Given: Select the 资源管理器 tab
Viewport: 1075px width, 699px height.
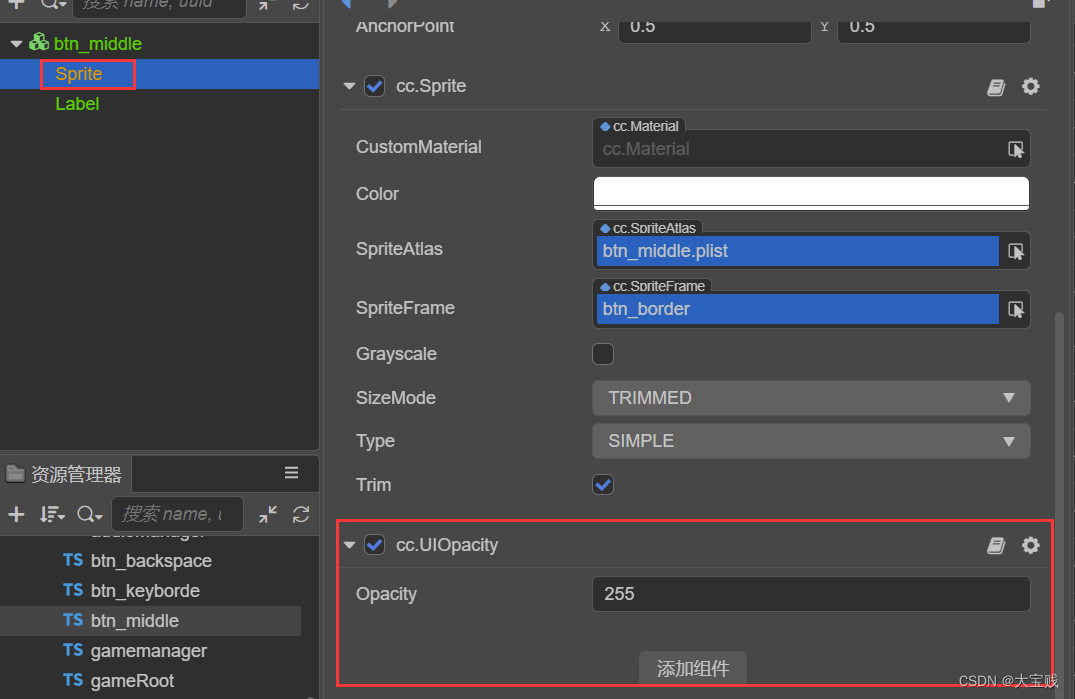Looking at the screenshot, I should (66, 474).
